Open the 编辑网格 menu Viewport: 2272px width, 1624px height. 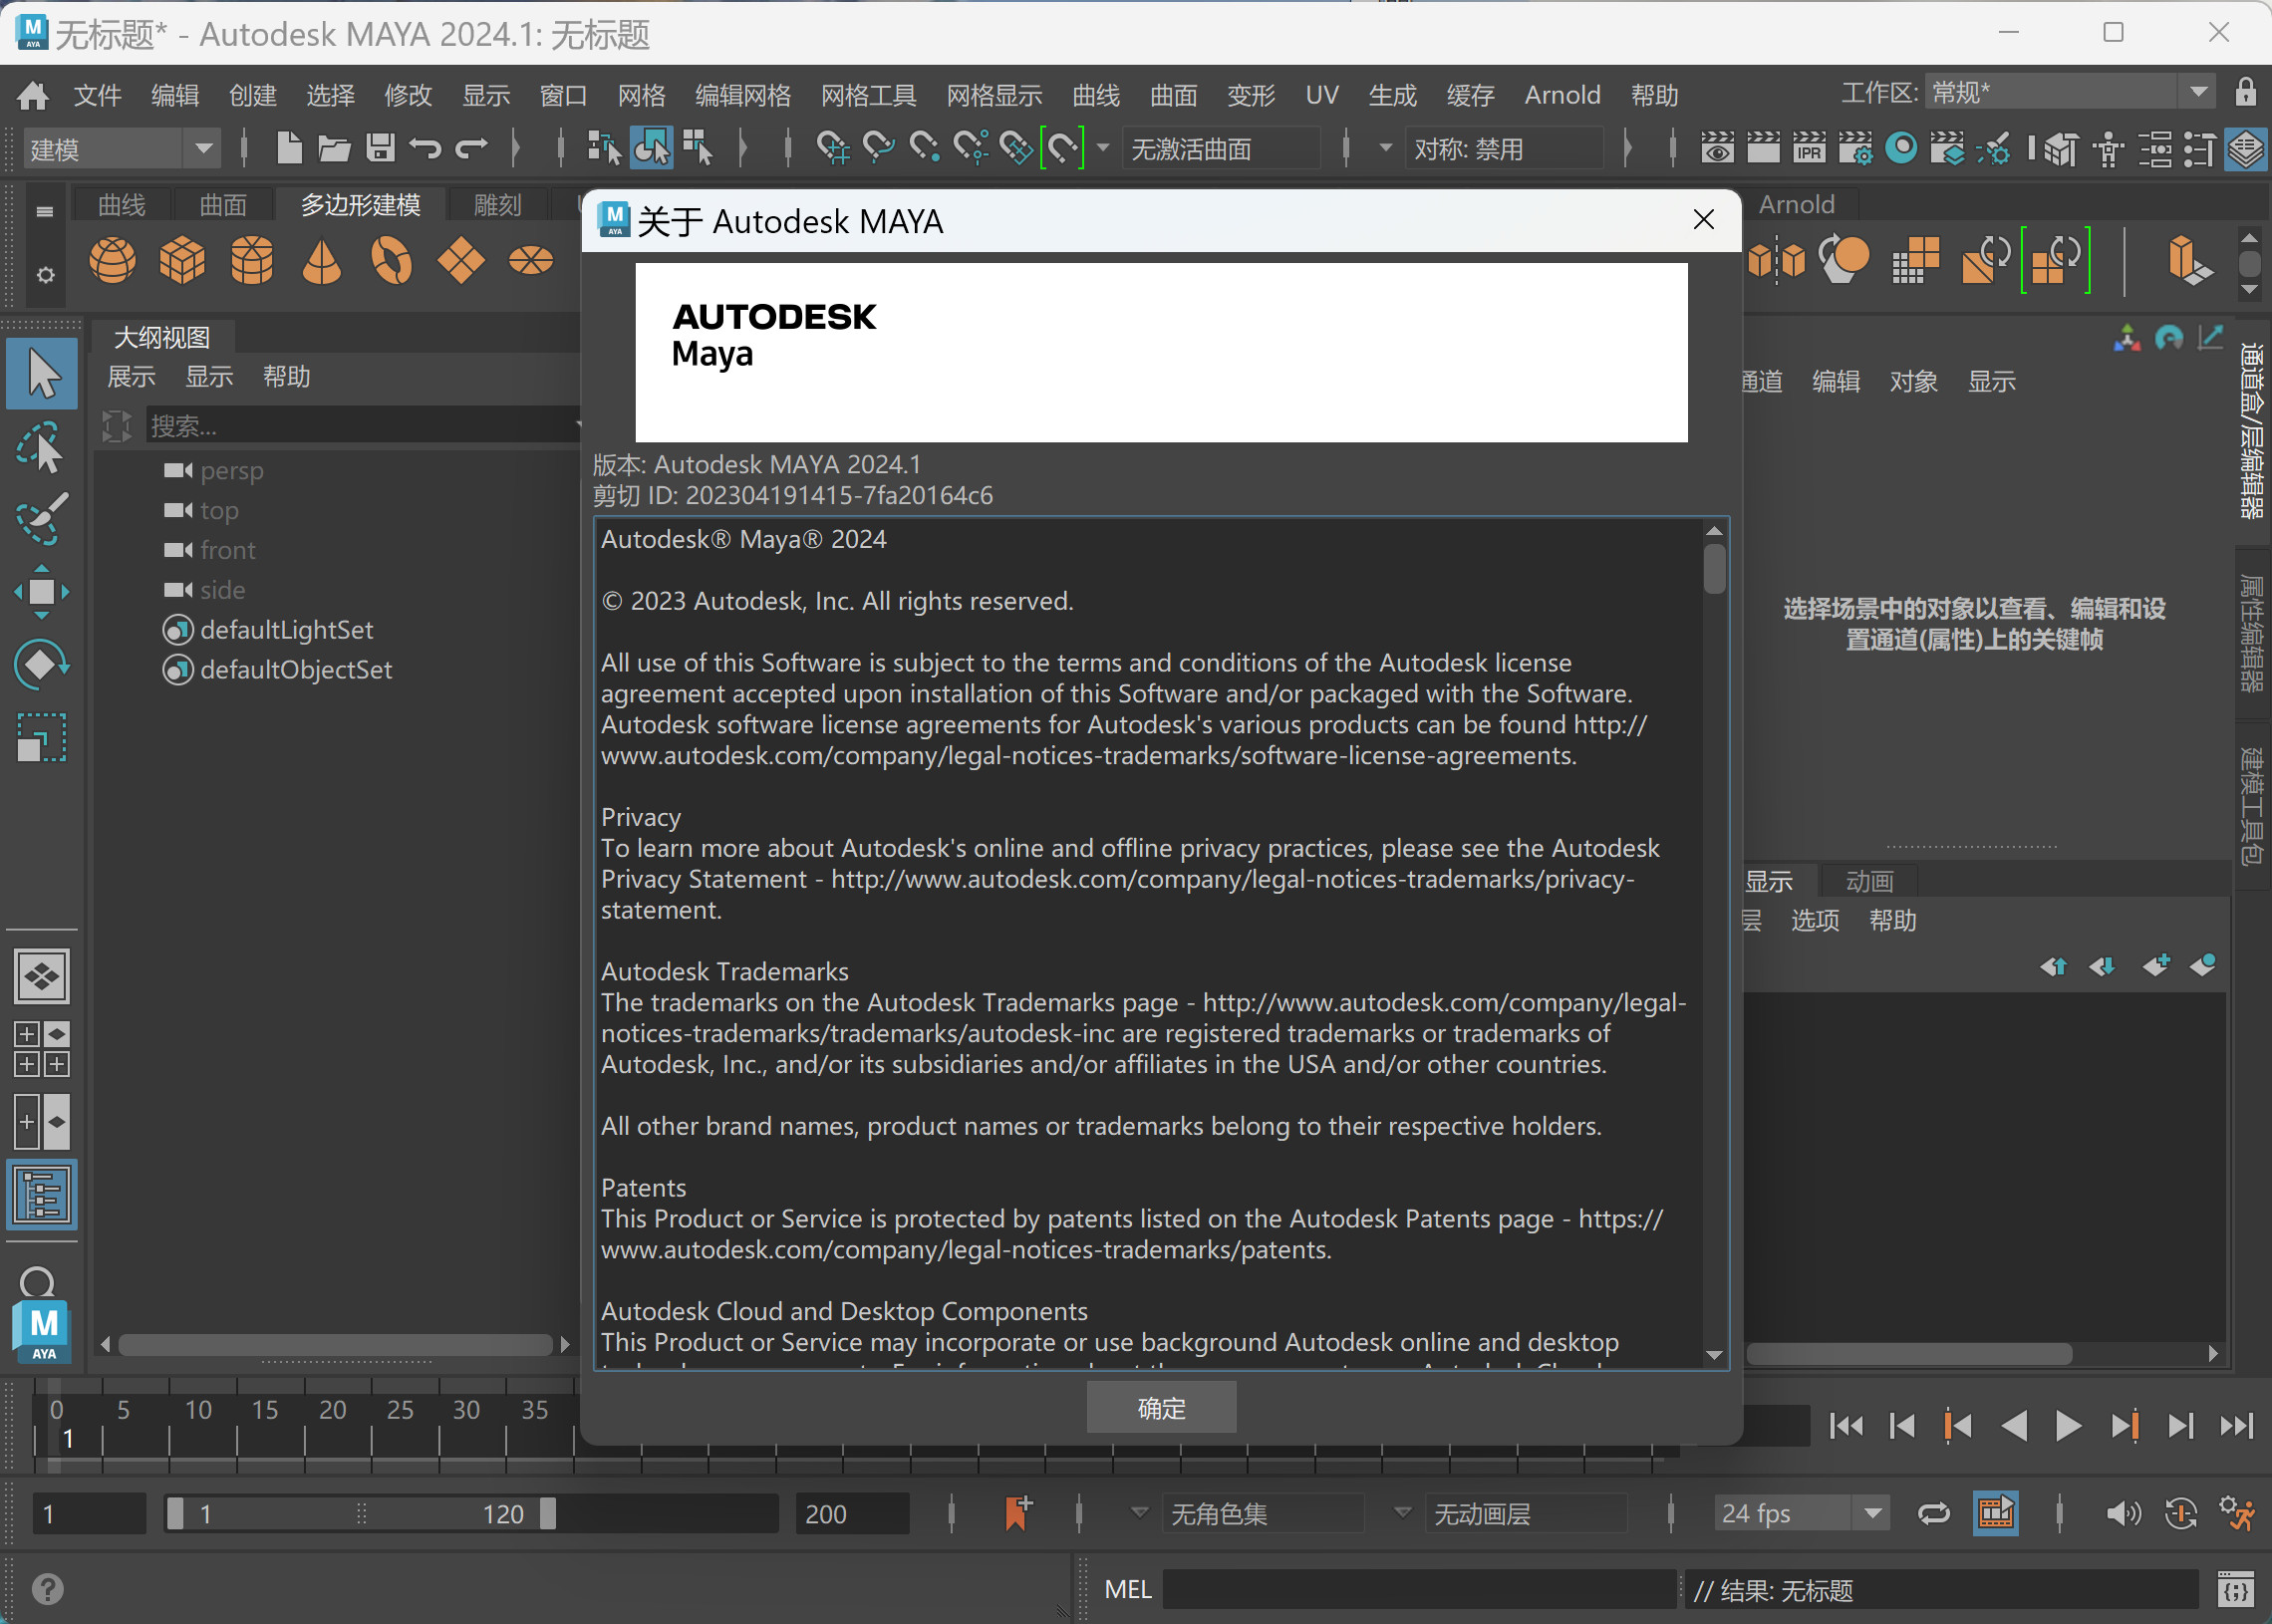pos(743,95)
